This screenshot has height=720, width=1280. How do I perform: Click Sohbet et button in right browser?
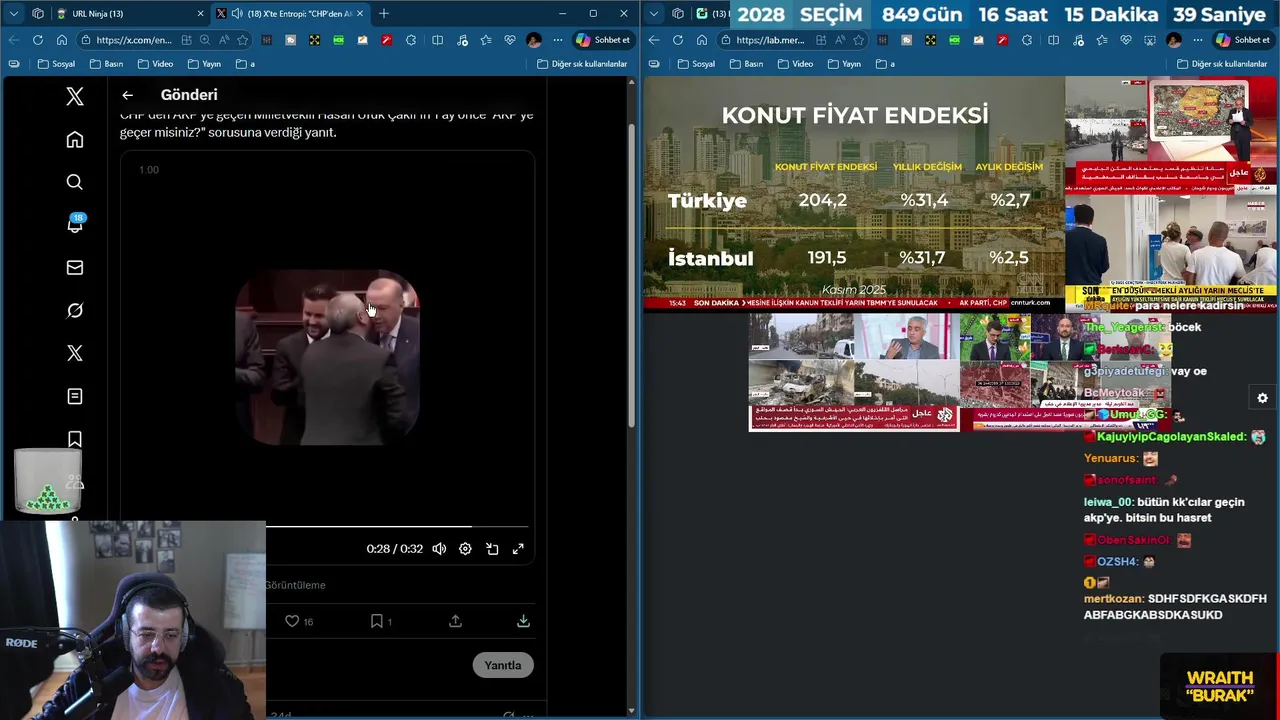[1243, 40]
